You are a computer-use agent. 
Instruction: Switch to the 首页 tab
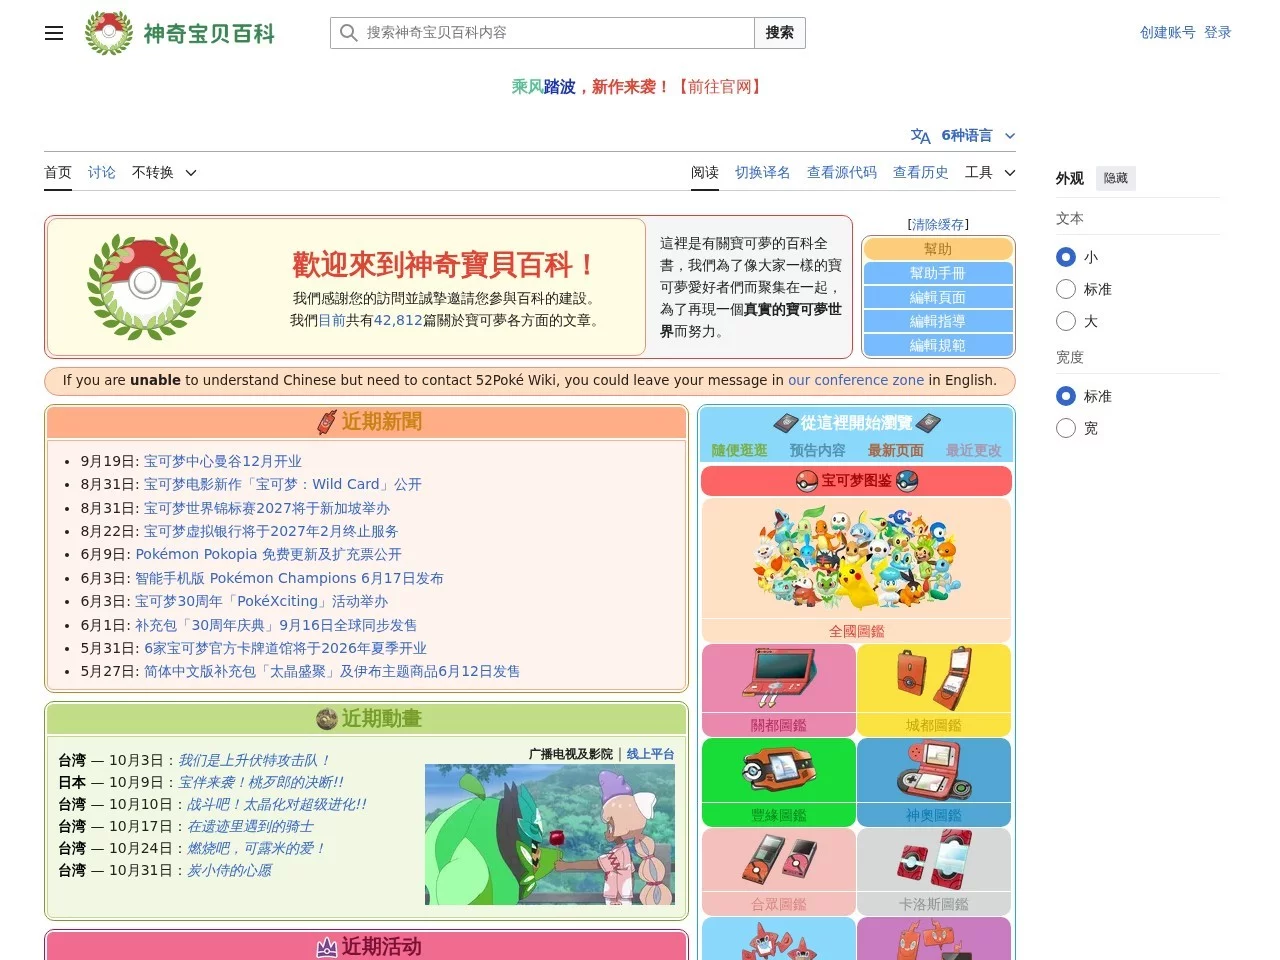coord(58,172)
